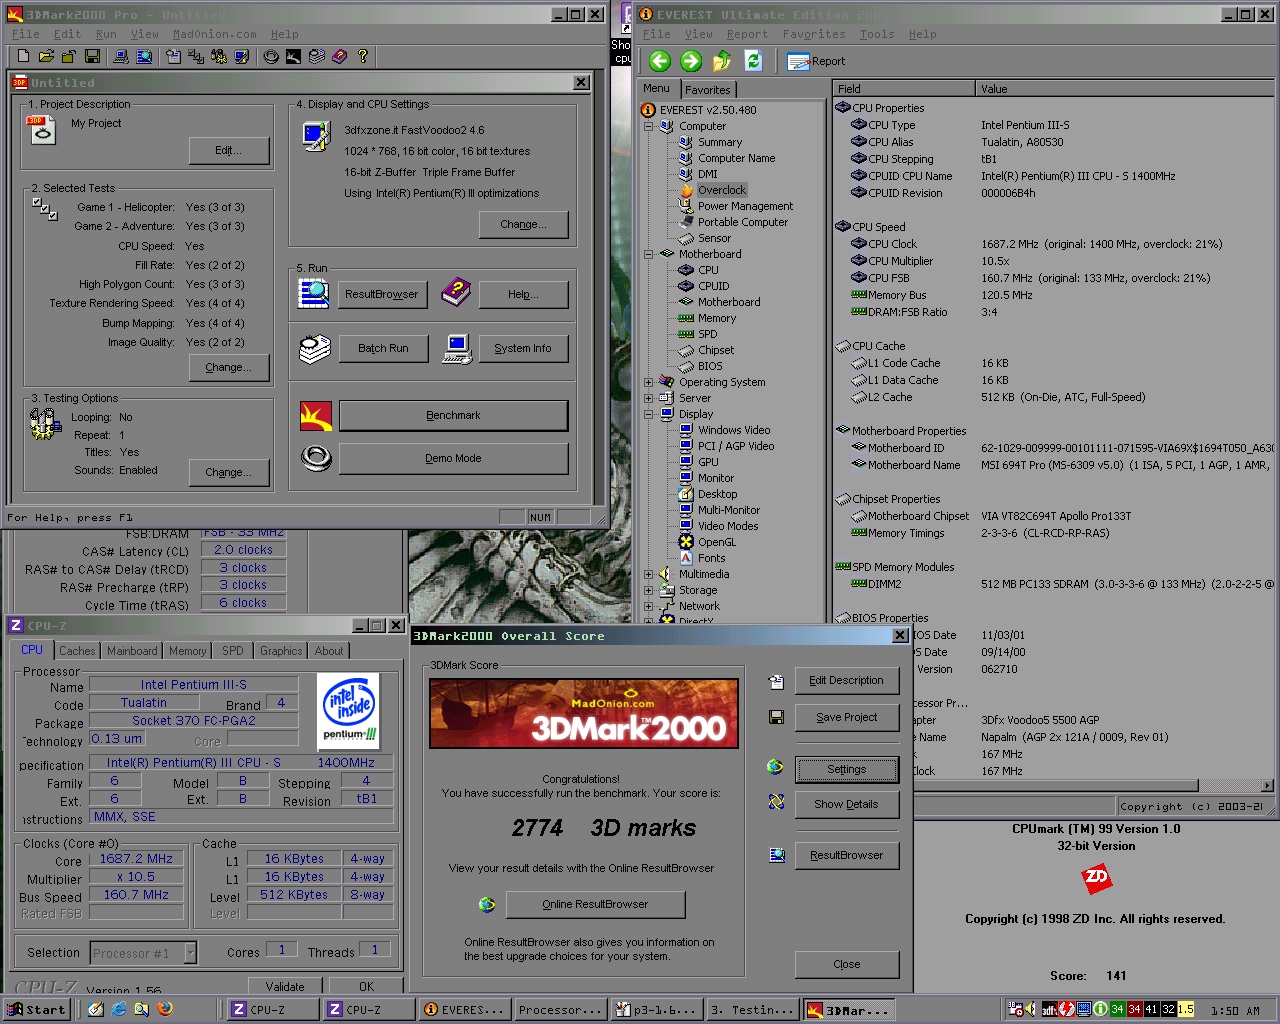This screenshot has width=1280, height=1024.
Task: Click System Info computer icon in 3DMark toolbar
Action: point(120,57)
